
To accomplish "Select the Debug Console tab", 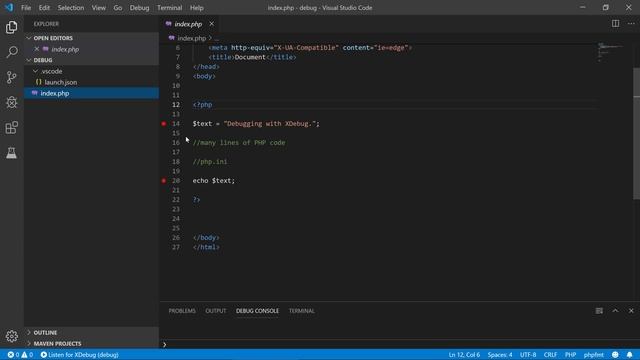I will (x=257, y=311).
